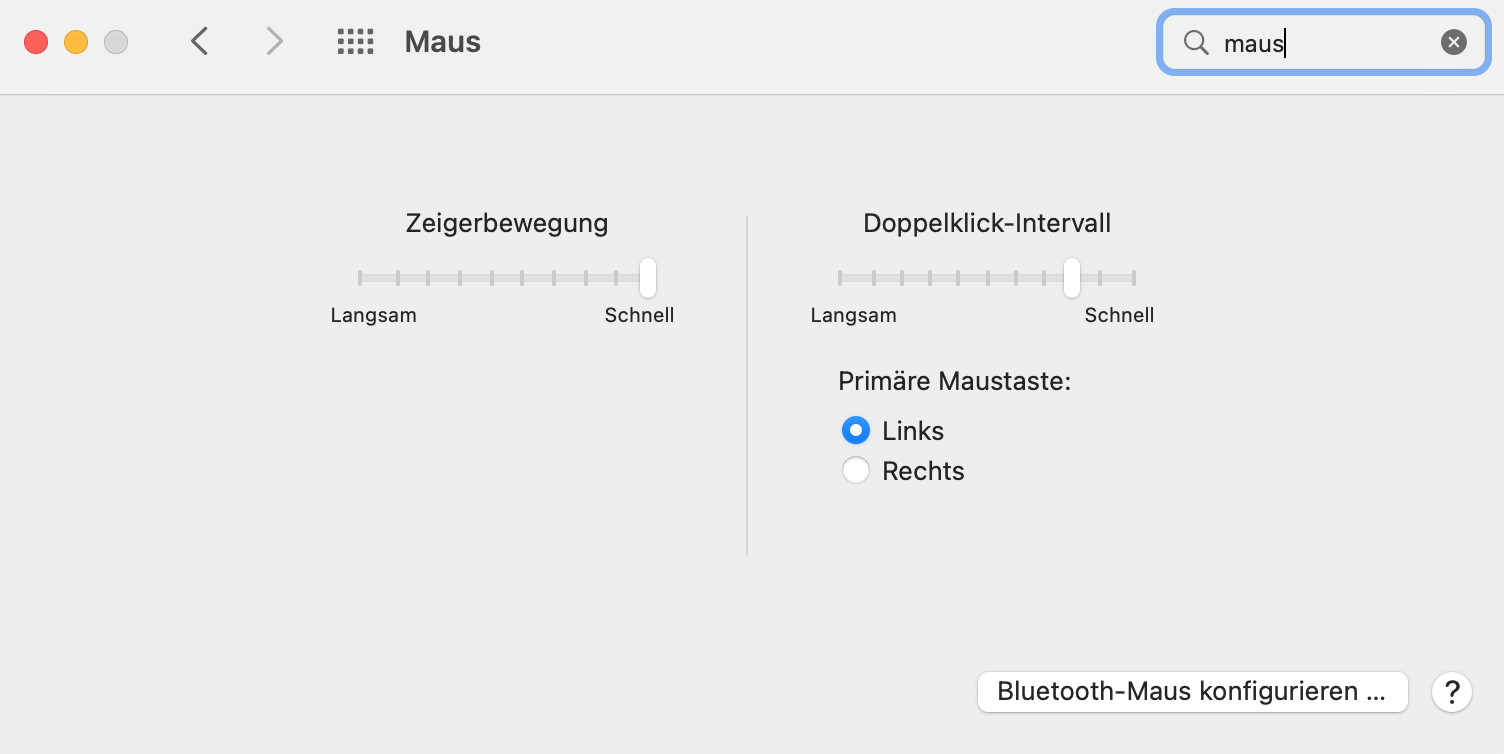Show all preferences via grid icon
The image size is (1504, 754).
355,41
